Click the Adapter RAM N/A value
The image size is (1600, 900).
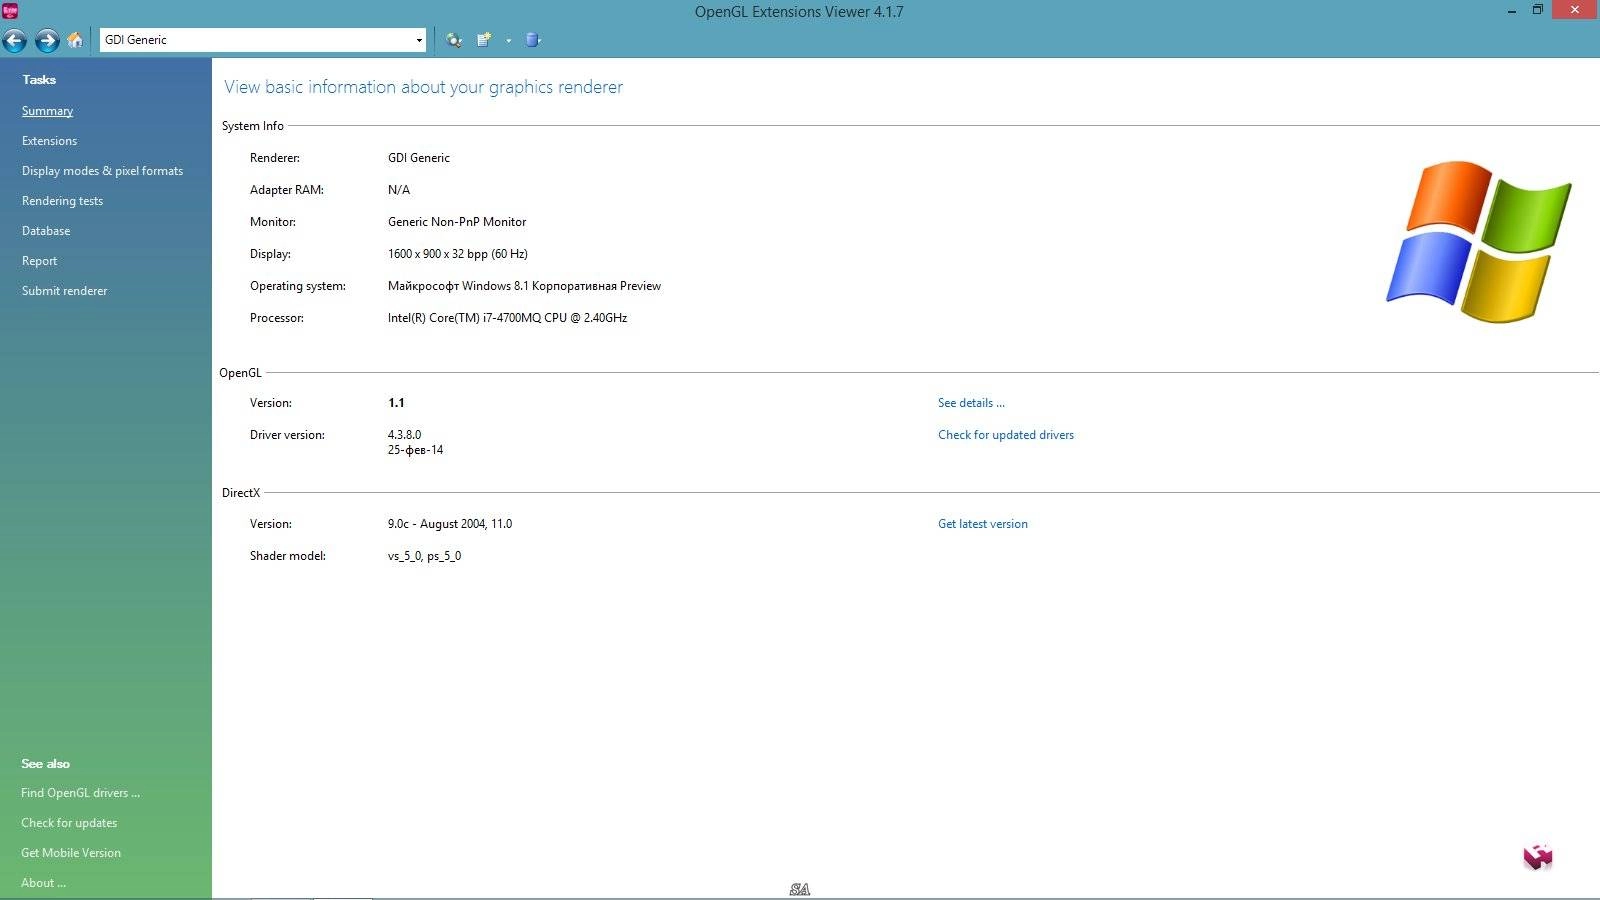pos(399,190)
